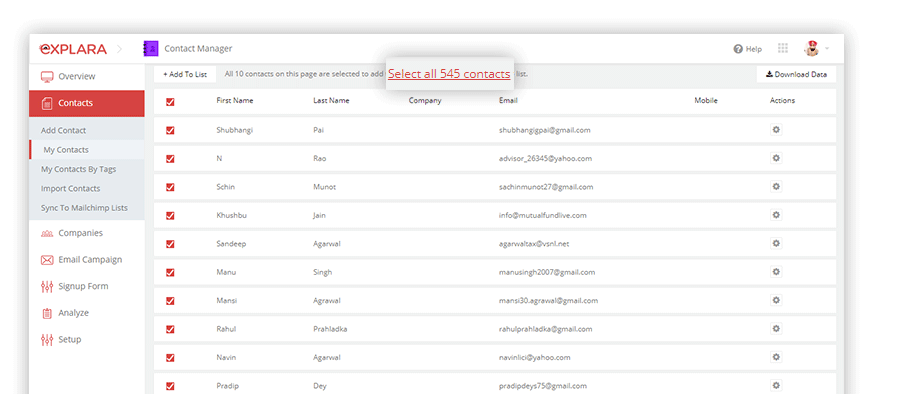This screenshot has width=900, height=405.
Task: Open the Signup Form sidebar section
Action: pos(87,286)
